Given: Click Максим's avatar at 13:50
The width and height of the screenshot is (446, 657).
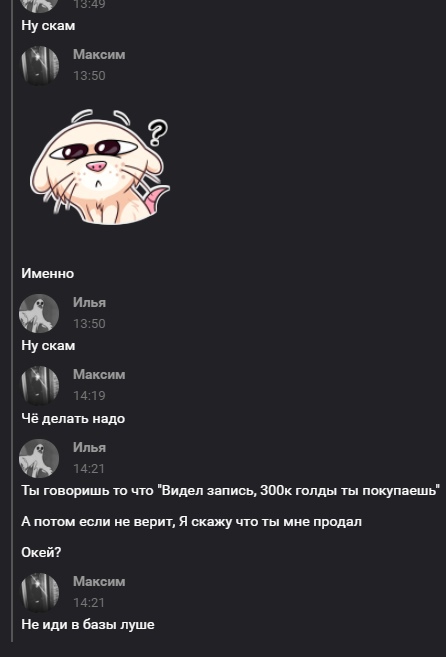Looking at the screenshot, I should tap(39, 65).
